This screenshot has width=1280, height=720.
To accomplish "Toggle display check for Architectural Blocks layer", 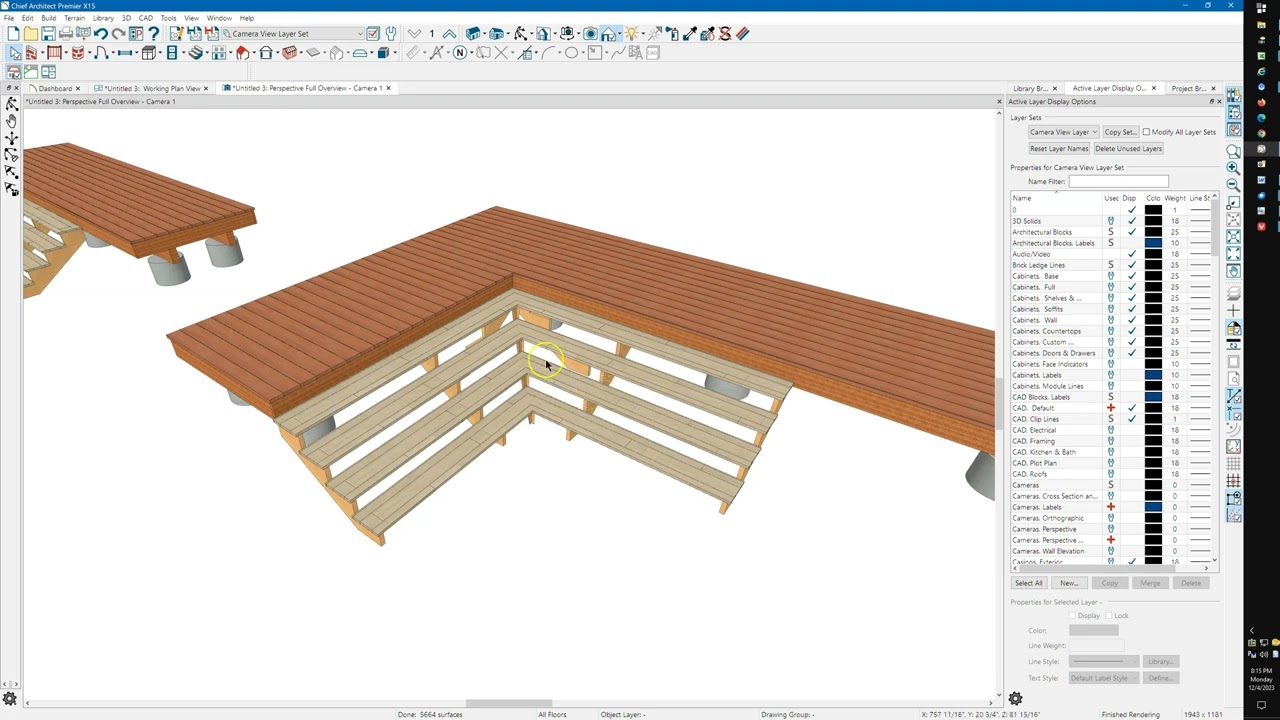I will (1131, 232).
